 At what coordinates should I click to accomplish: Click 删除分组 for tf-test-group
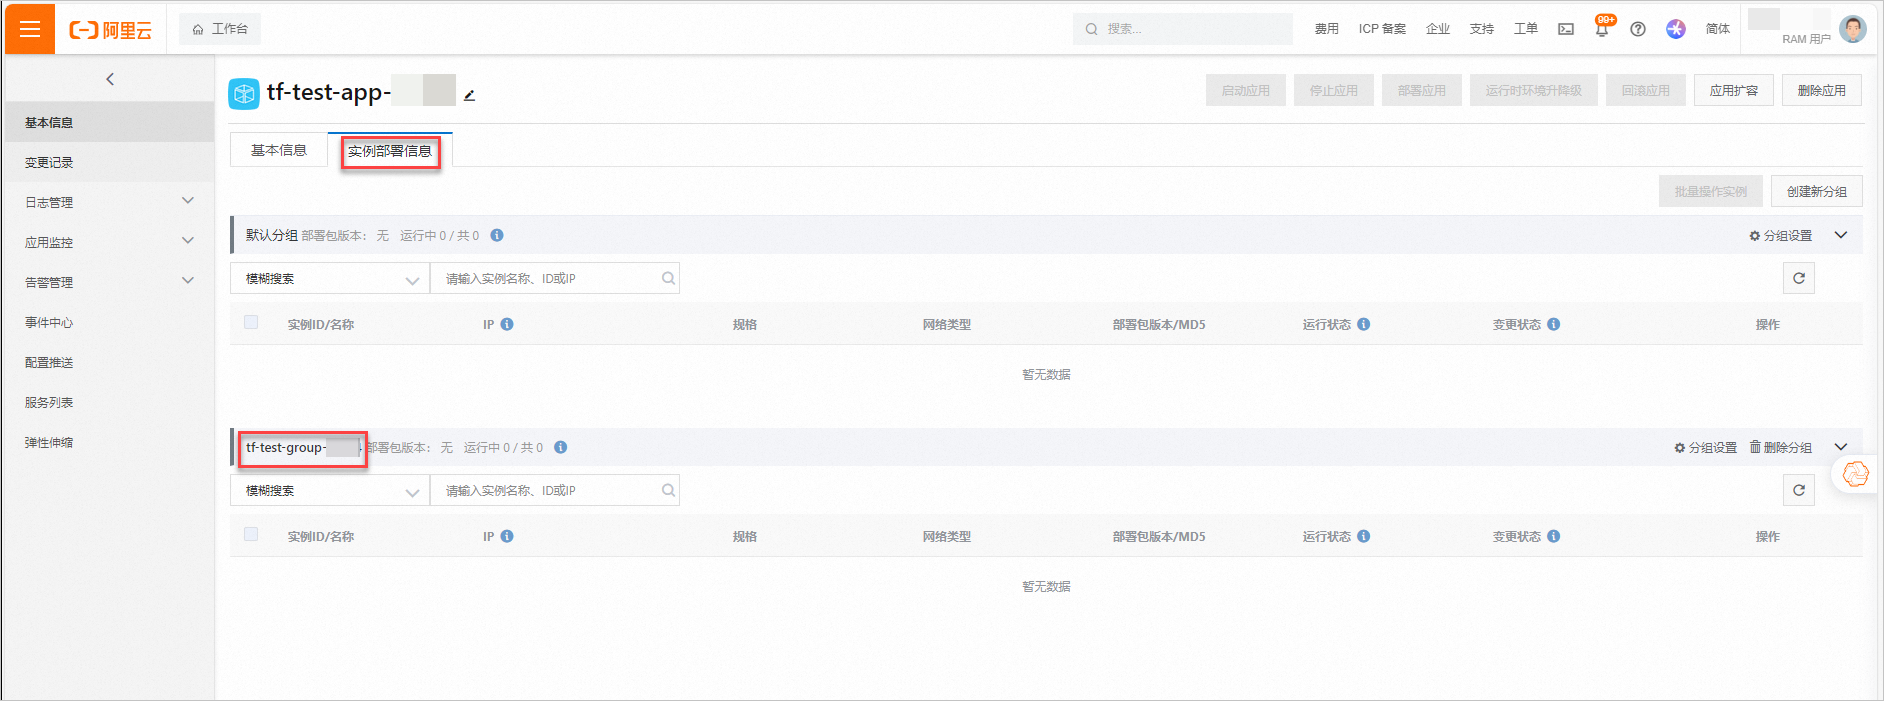(1780, 448)
